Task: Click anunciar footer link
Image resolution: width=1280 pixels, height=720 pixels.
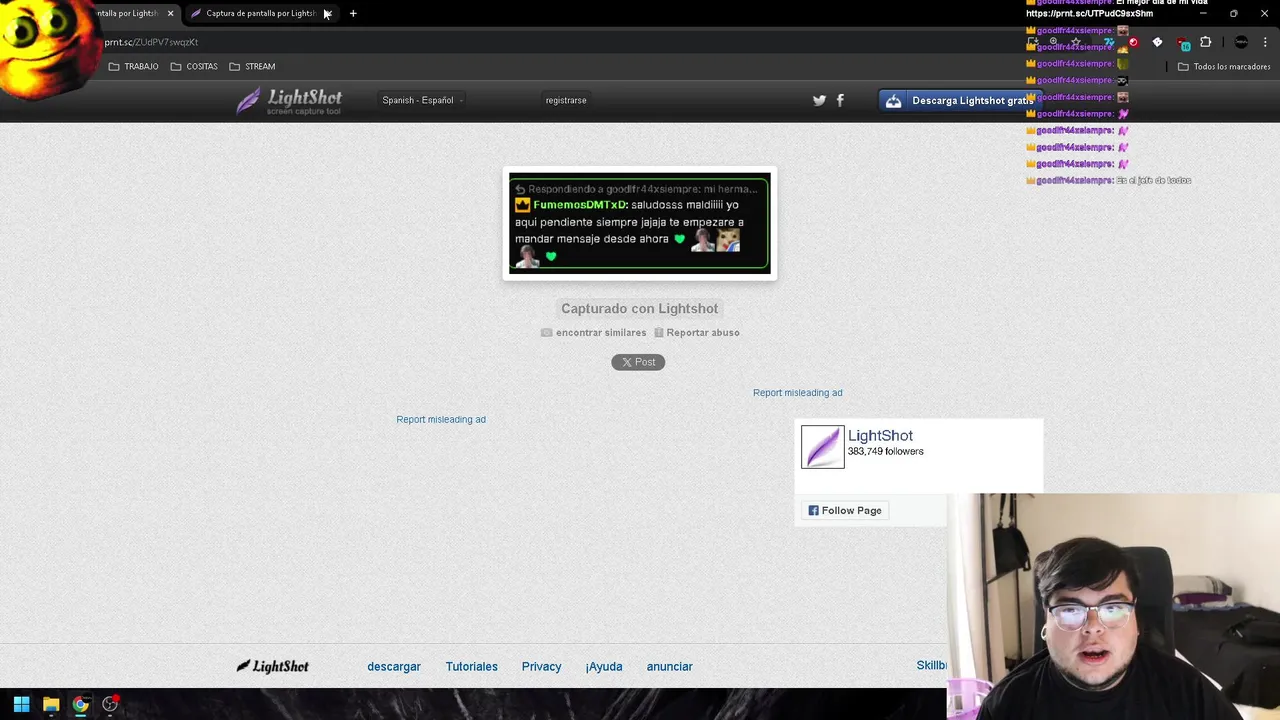Action: (669, 666)
